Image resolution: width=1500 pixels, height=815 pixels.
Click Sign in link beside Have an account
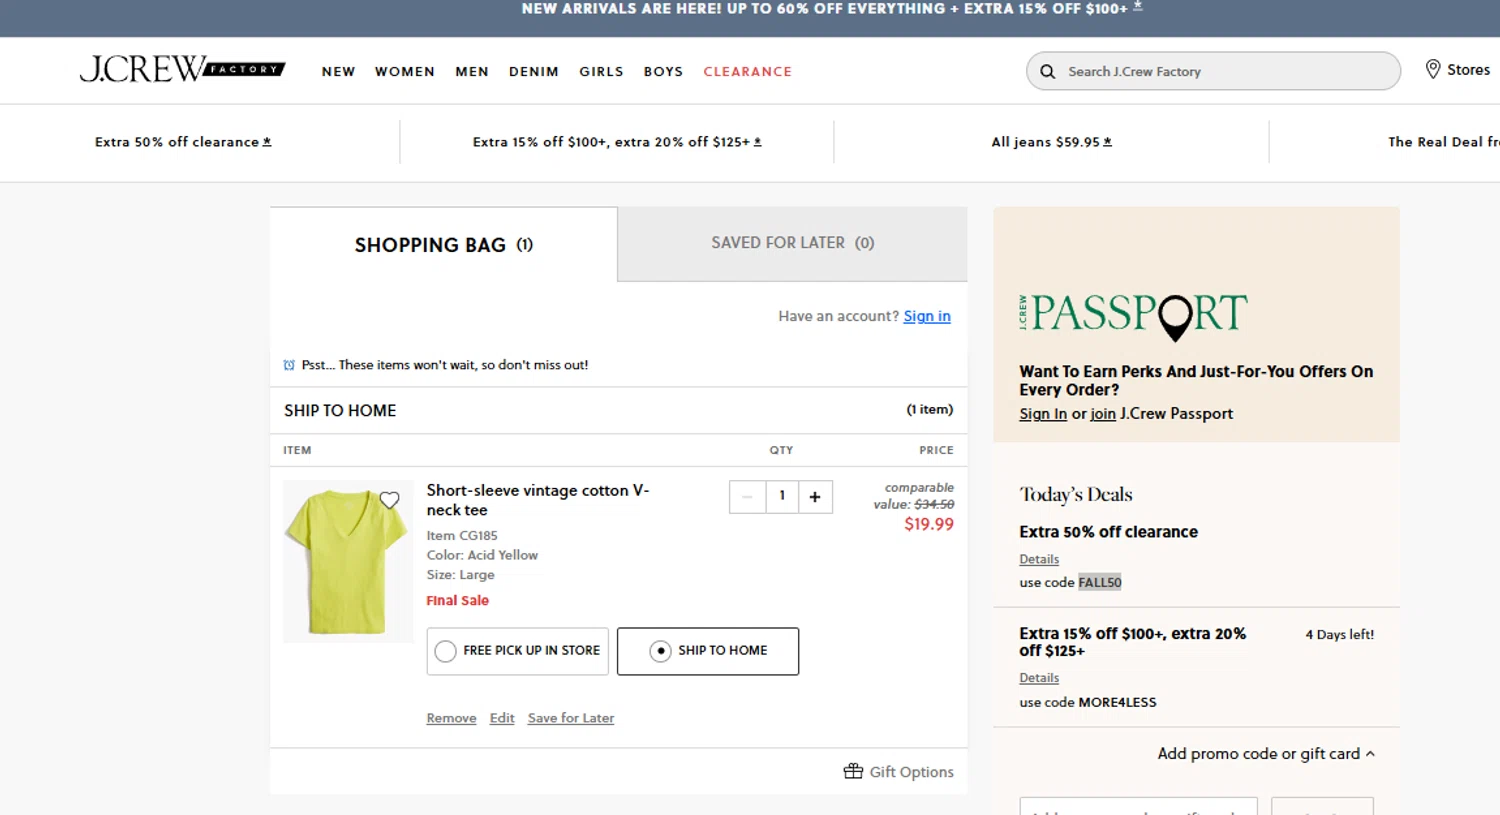pyautogui.click(x=927, y=316)
